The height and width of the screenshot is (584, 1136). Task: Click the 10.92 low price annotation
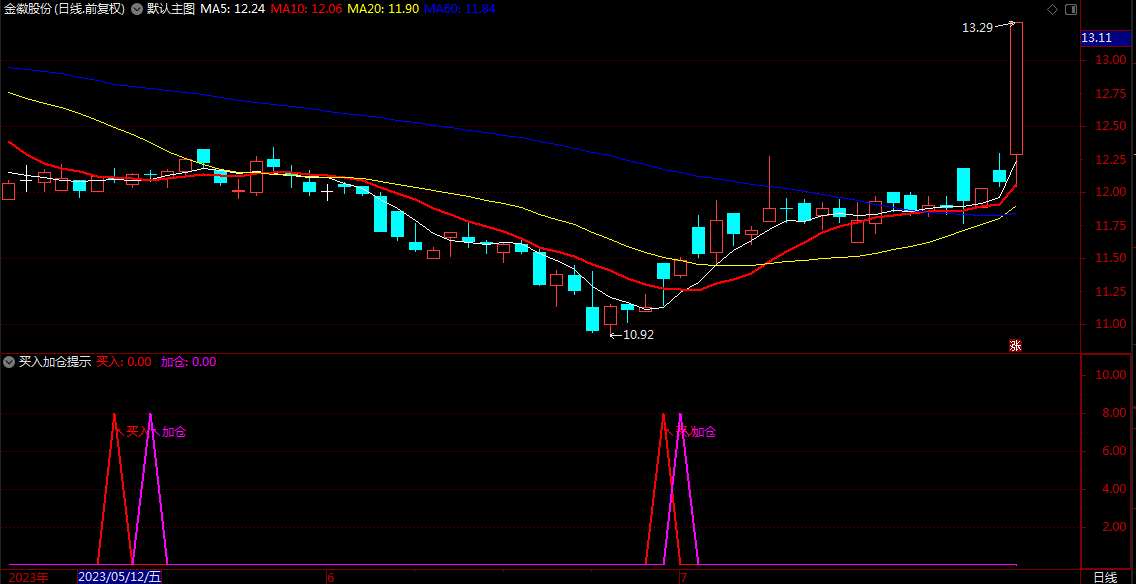(x=639, y=335)
